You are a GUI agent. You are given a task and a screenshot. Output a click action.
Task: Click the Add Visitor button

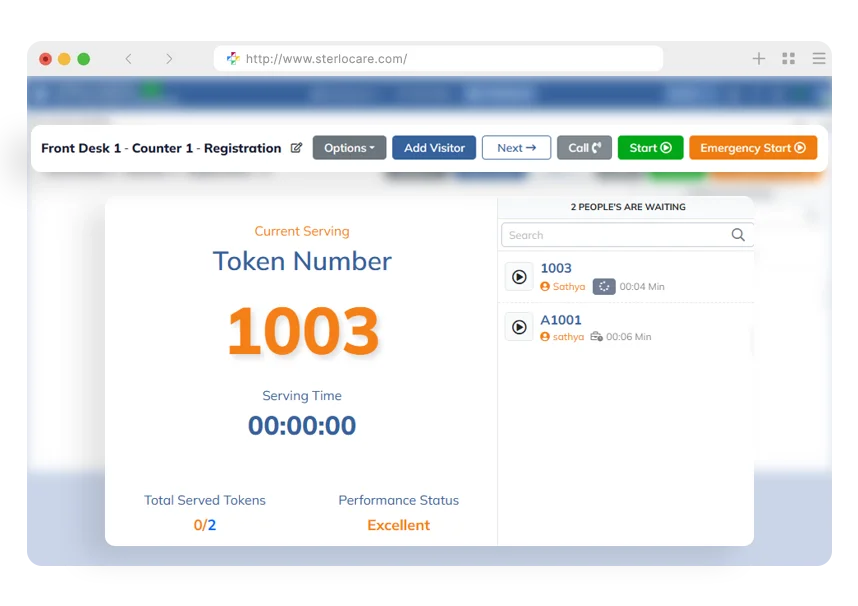click(434, 148)
